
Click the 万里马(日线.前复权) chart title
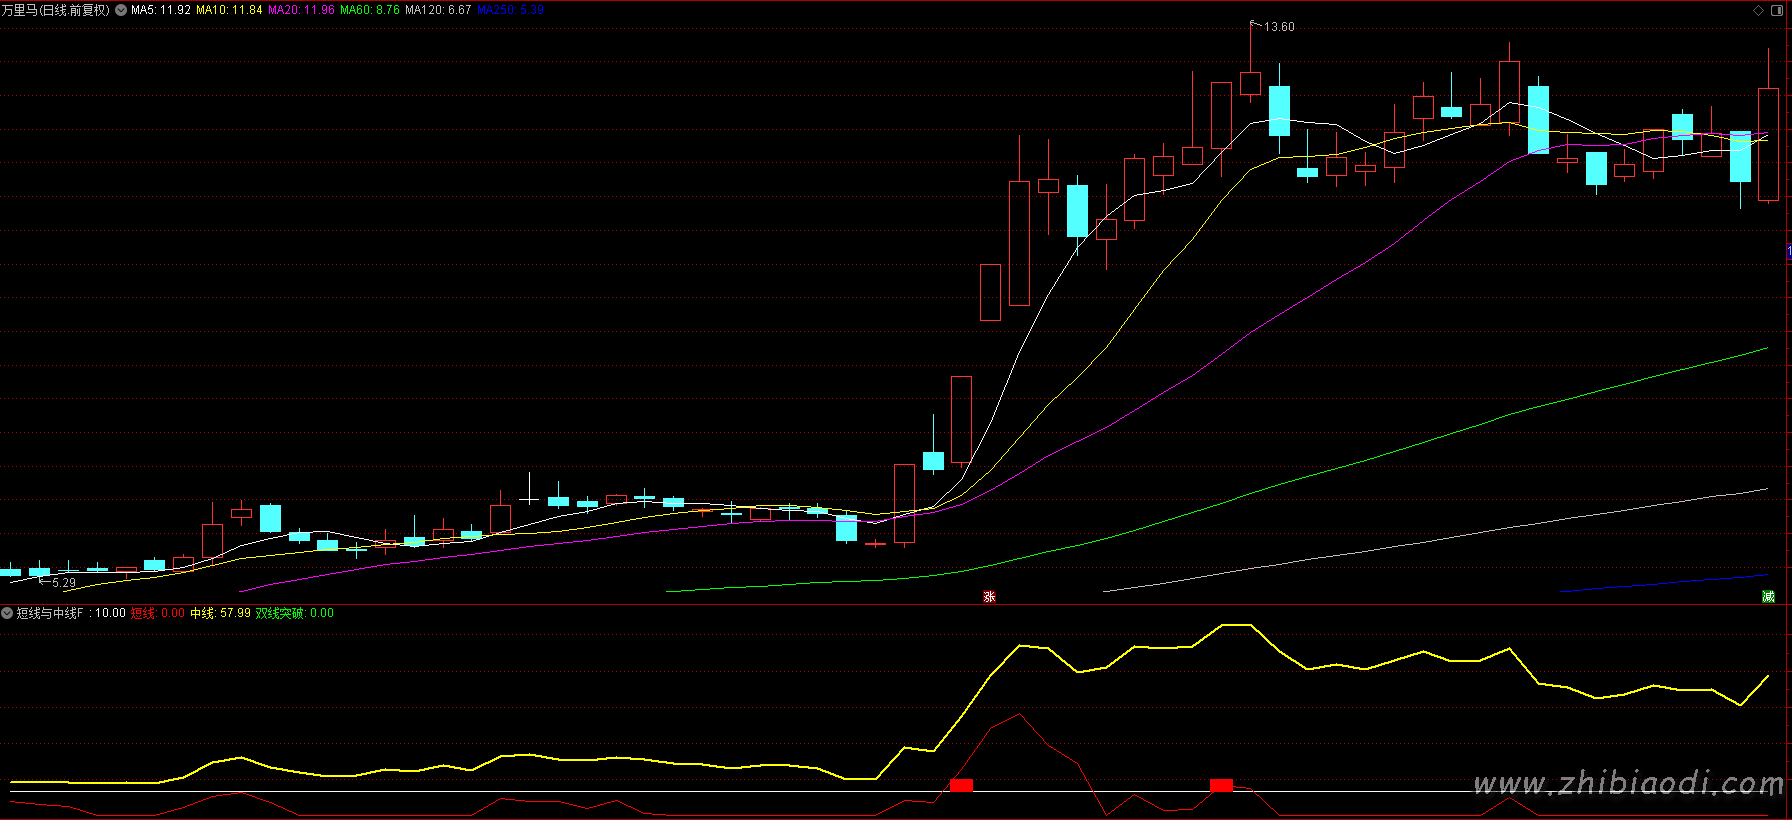click(56, 10)
